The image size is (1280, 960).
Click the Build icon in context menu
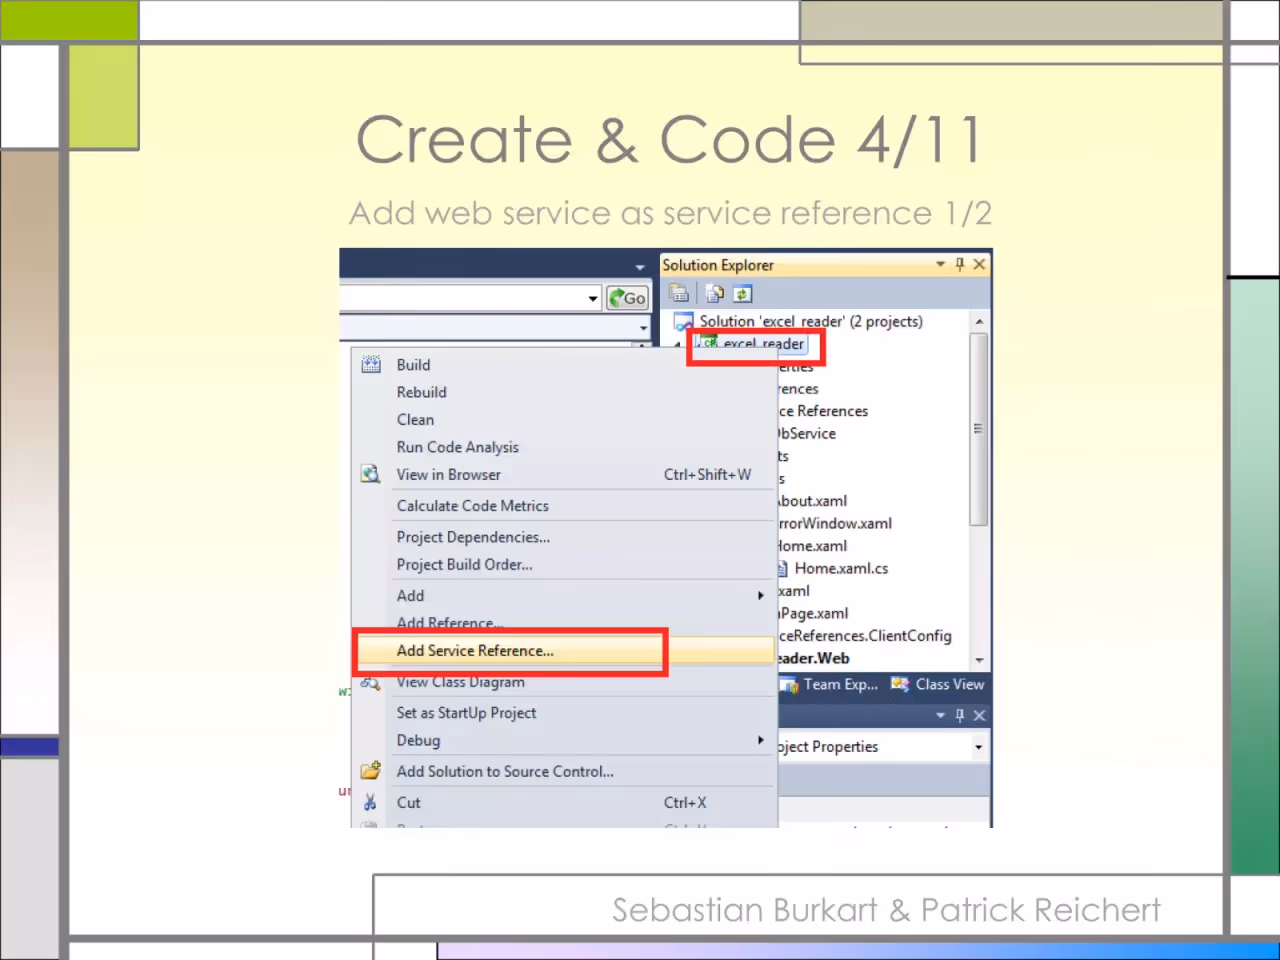[371, 365]
